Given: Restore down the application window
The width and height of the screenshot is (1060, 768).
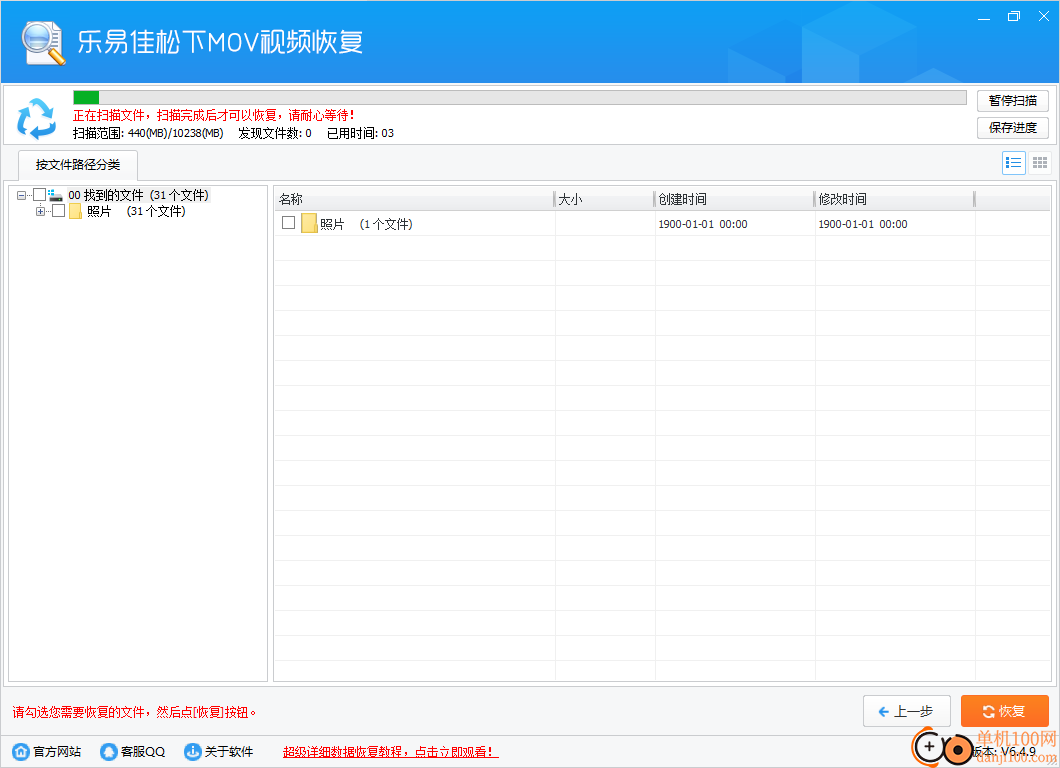Looking at the screenshot, I should pos(1013,17).
